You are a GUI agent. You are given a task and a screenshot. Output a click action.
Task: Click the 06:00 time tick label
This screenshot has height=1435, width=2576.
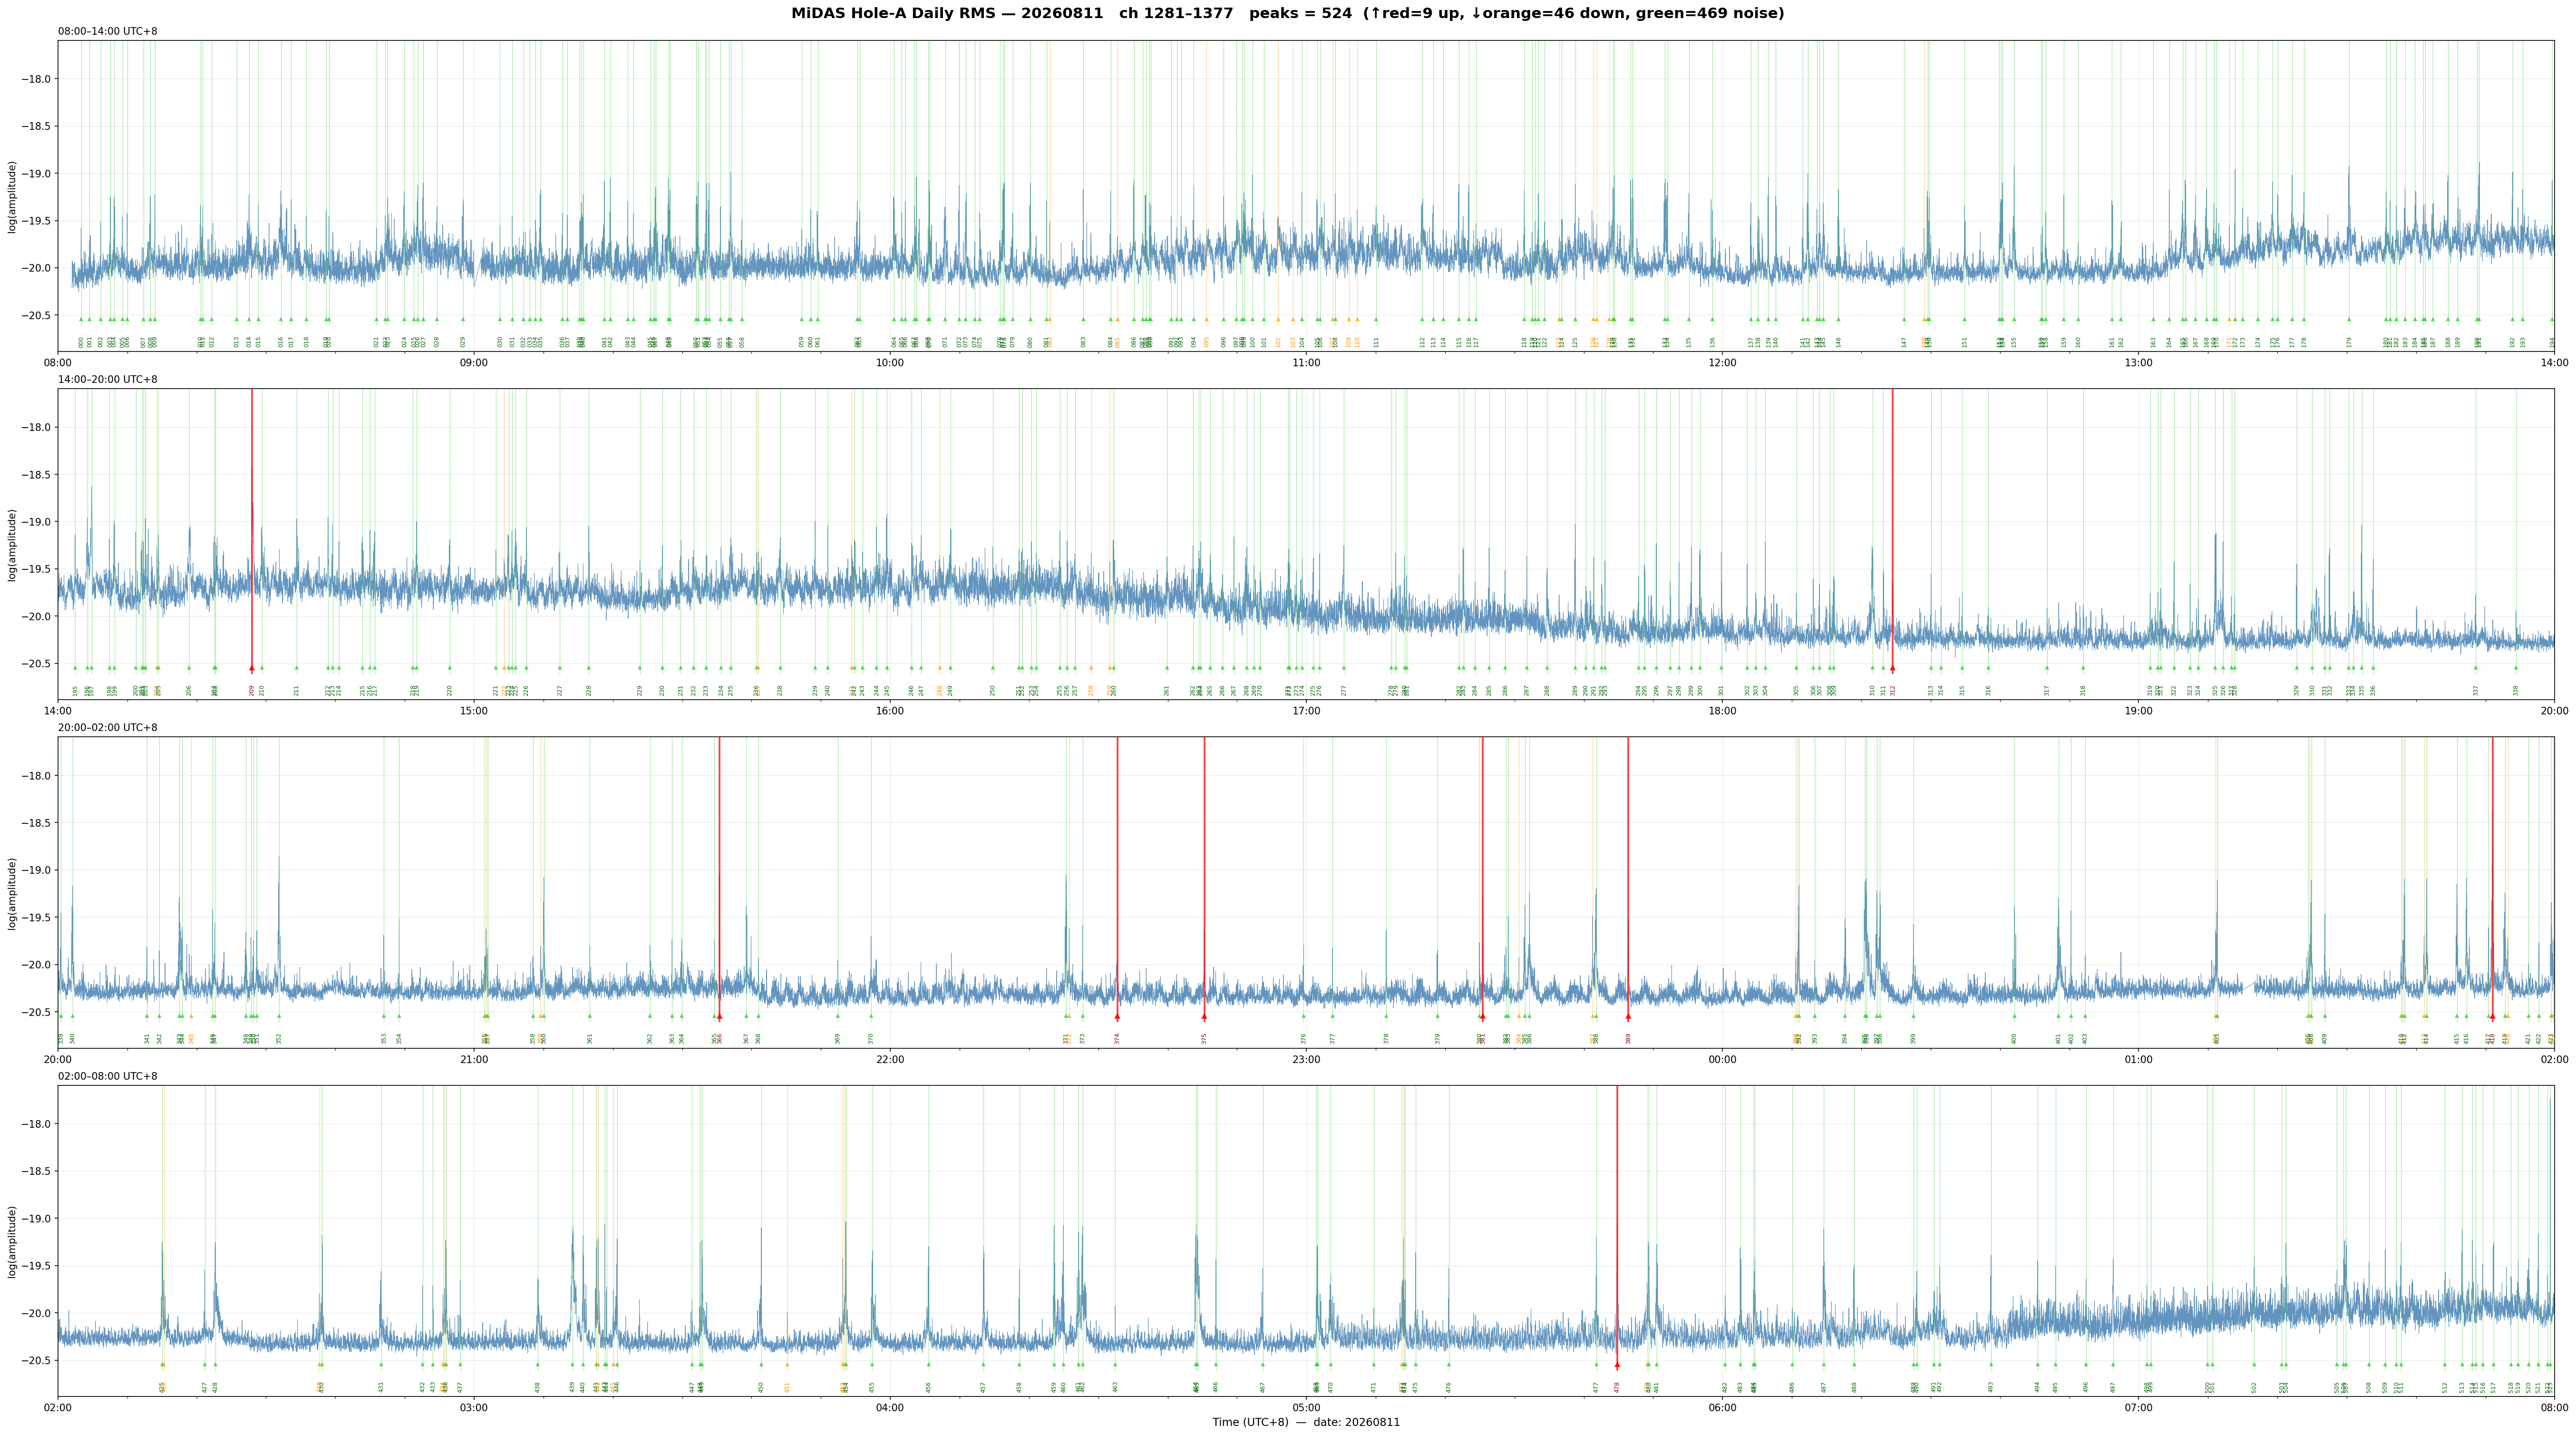pyautogui.click(x=1722, y=1408)
